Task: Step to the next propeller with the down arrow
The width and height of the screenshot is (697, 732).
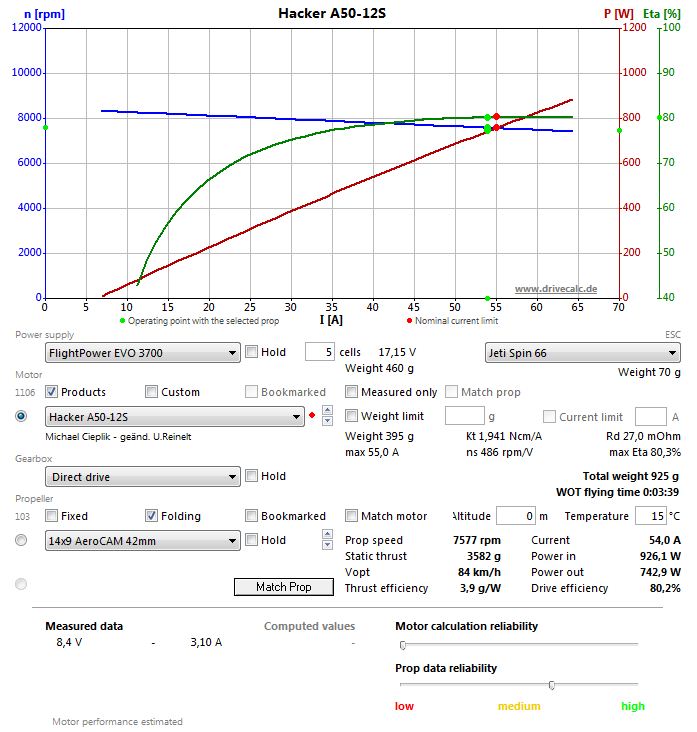Action: tap(326, 546)
